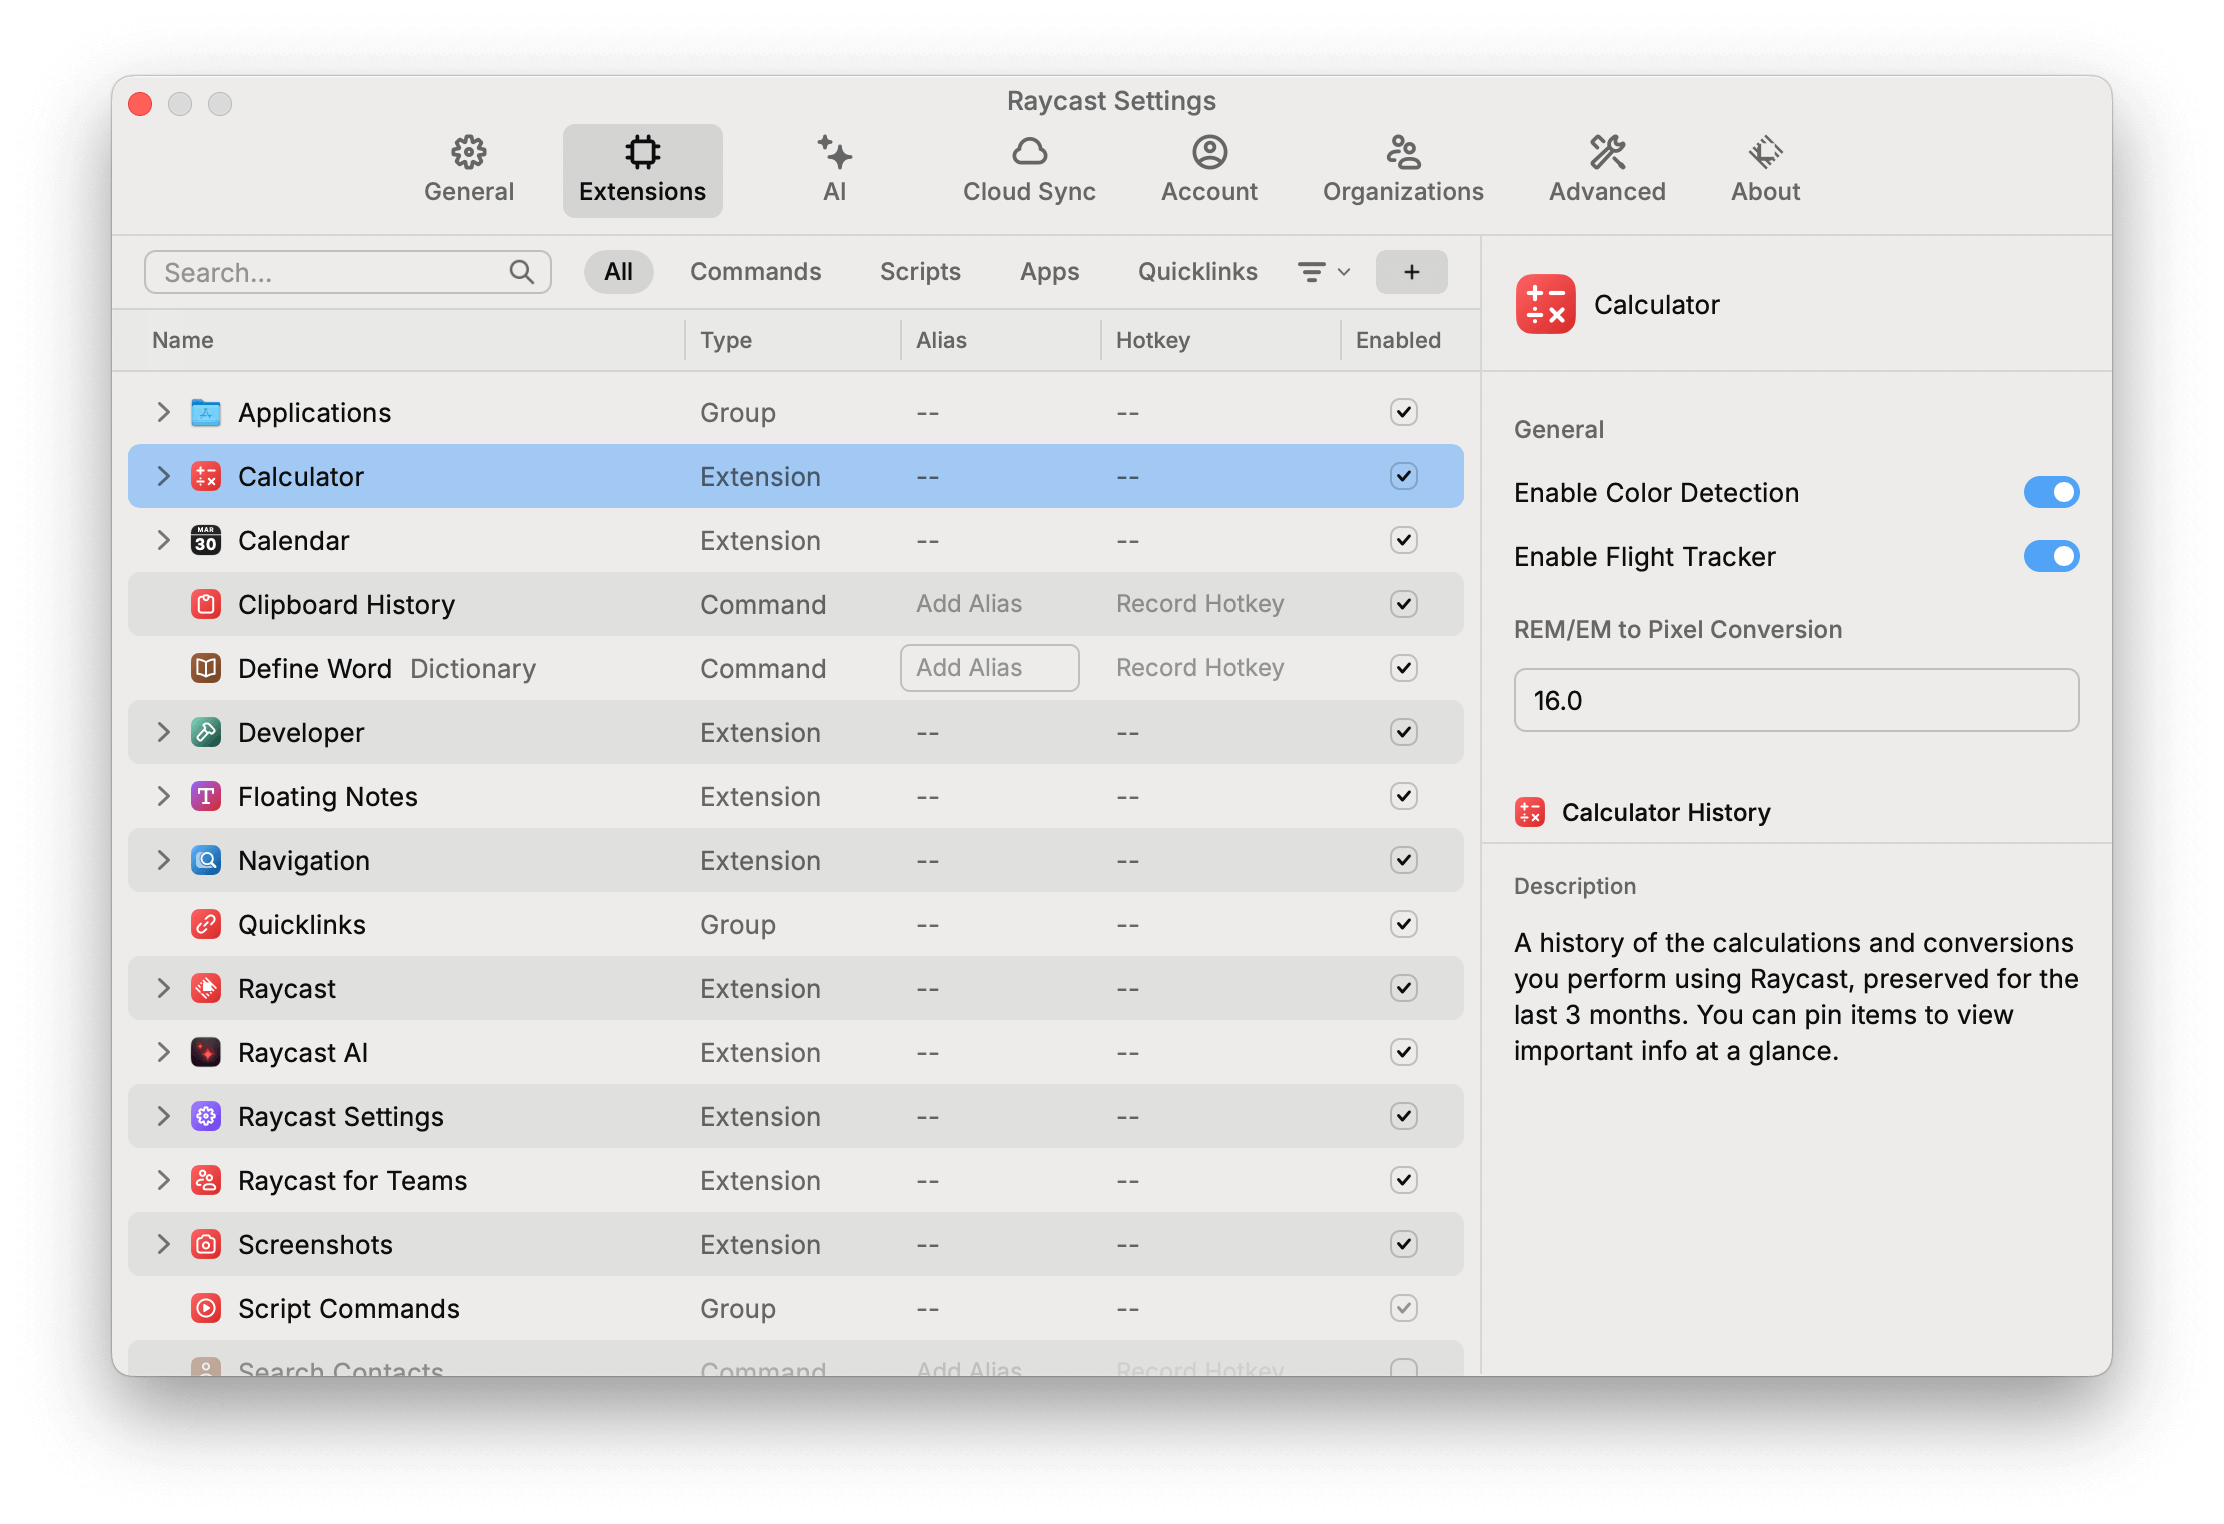This screenshot has width=2224, height=1524.
Task: Click the Calculator History icon
Action: click(x=1530, y=812)
